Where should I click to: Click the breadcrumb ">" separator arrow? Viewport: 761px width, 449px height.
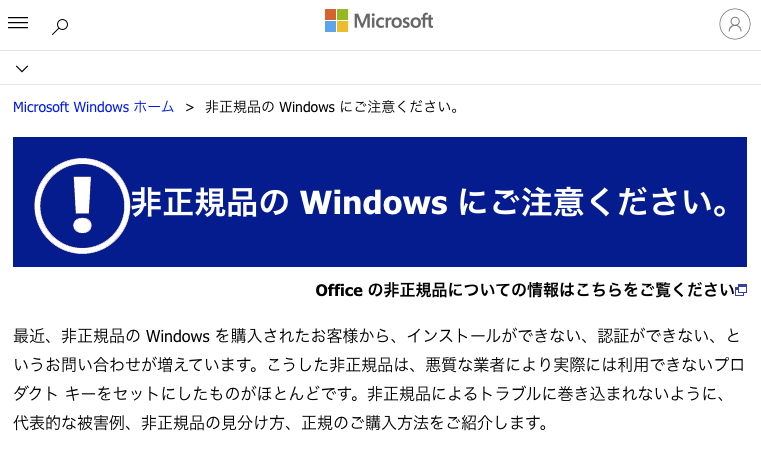[x=189, y=106]
